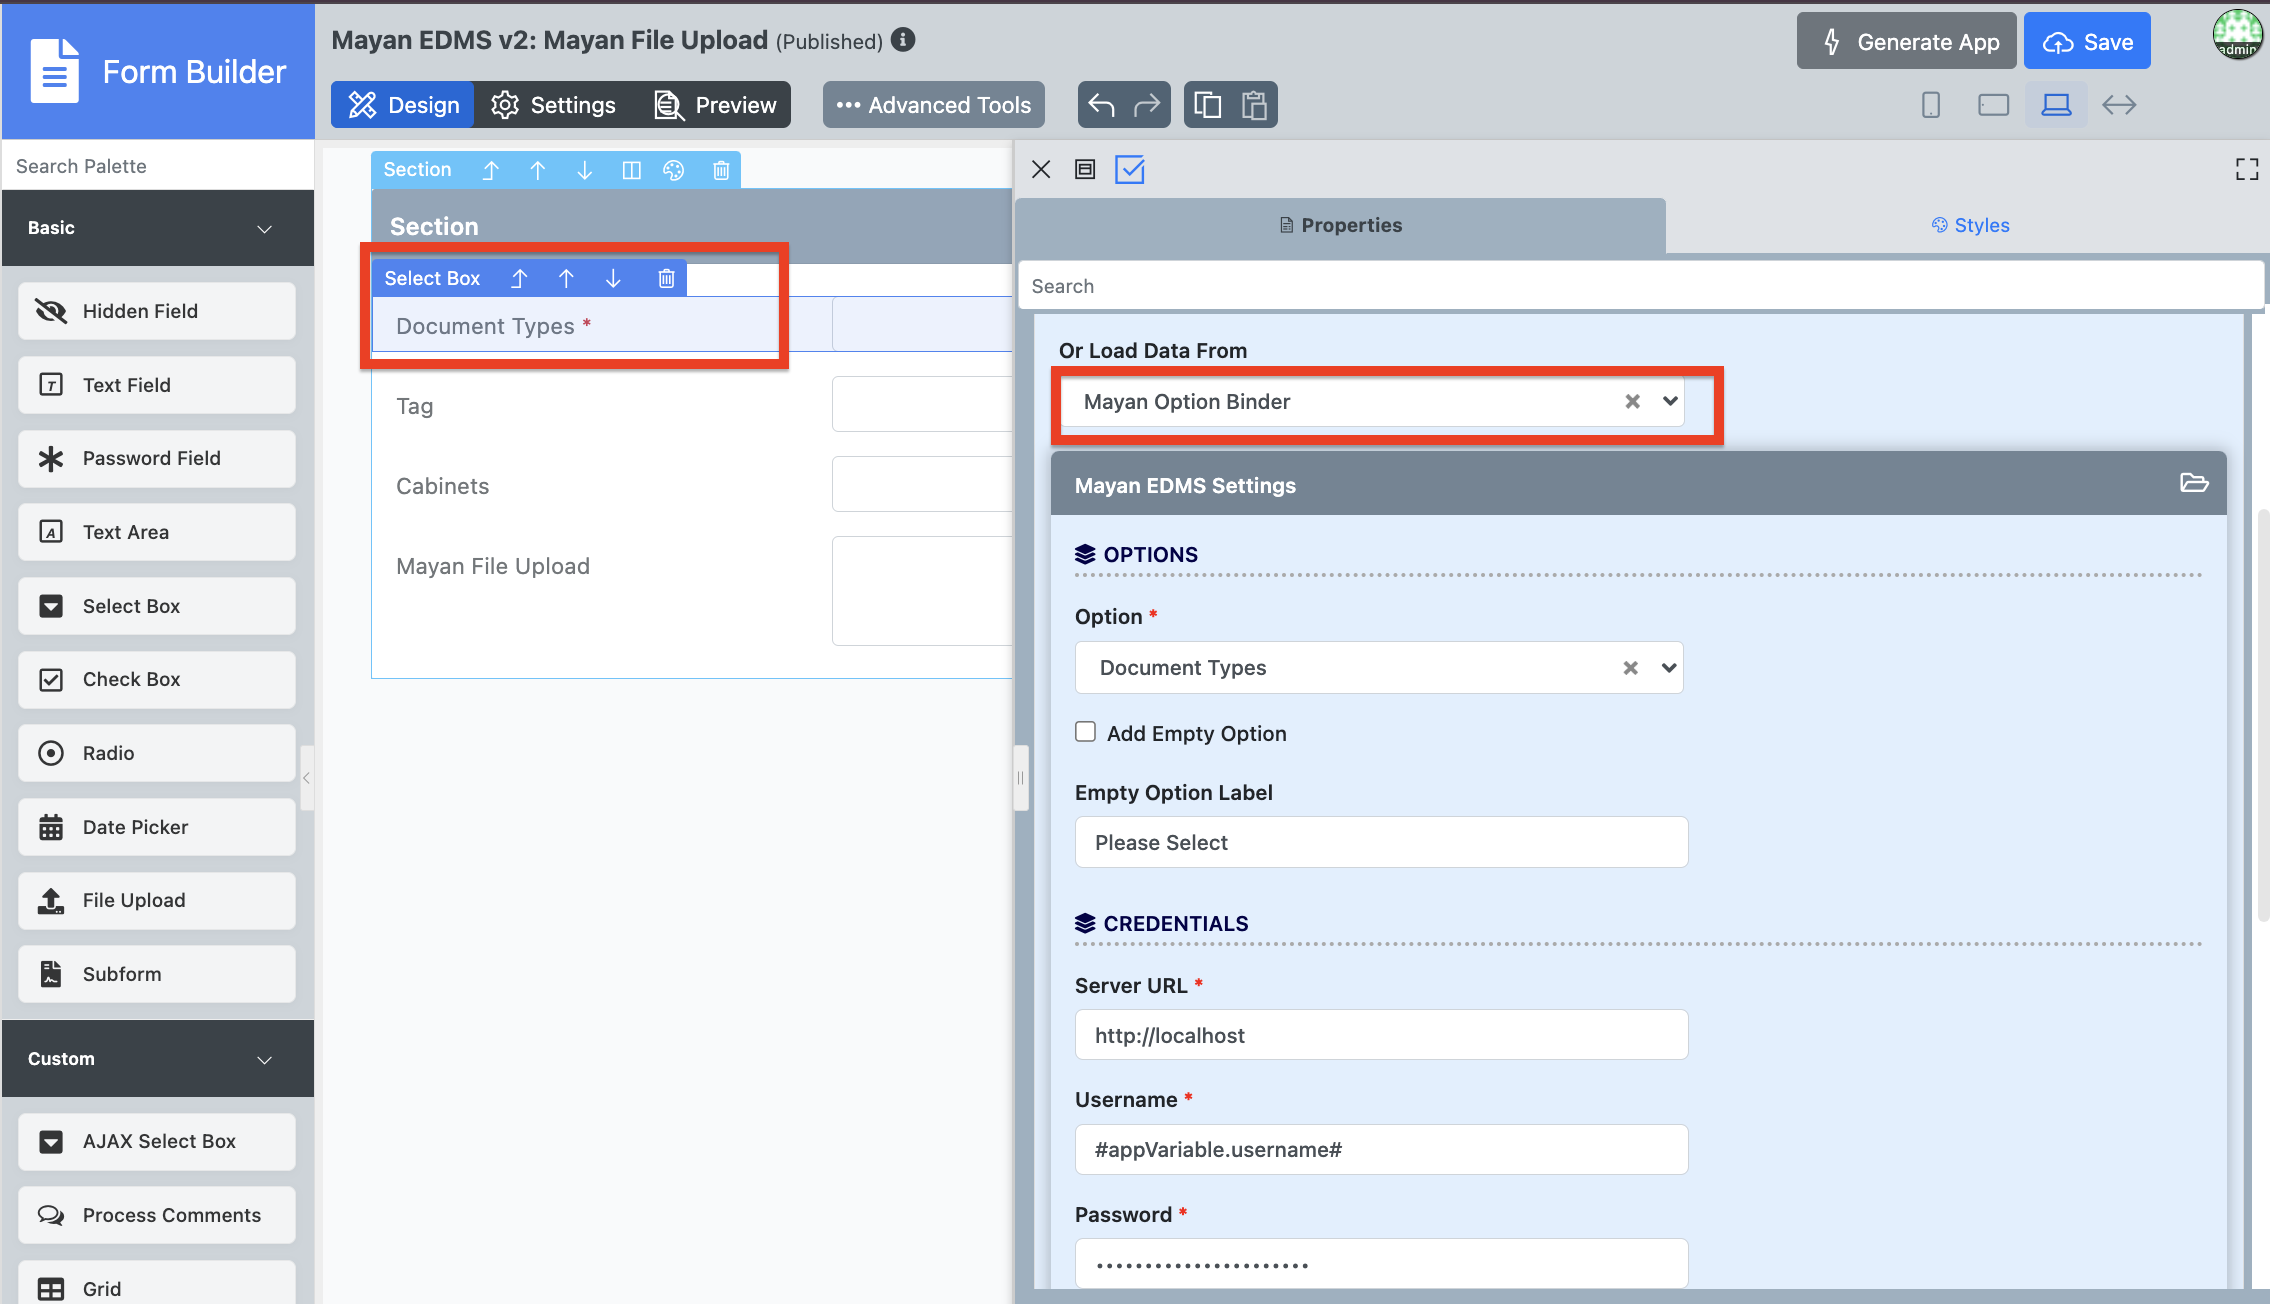Choose File Upload palette item
2270x1304 pixels.
point(157,900)
